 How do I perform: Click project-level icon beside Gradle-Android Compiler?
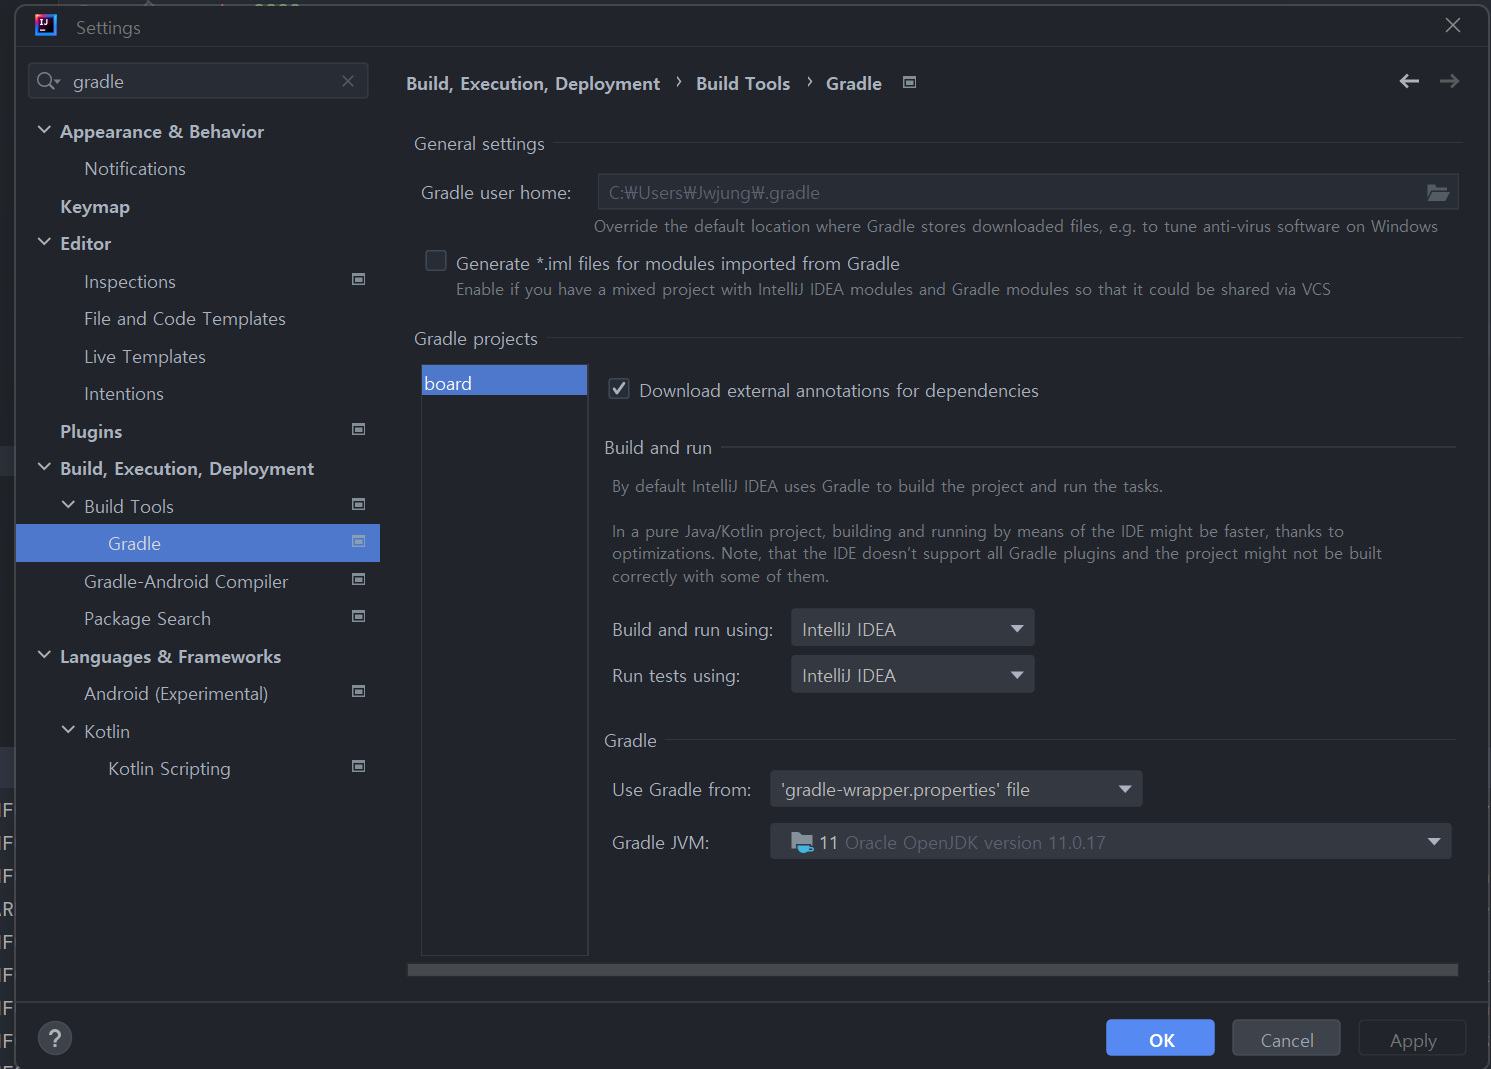(359, 579)
